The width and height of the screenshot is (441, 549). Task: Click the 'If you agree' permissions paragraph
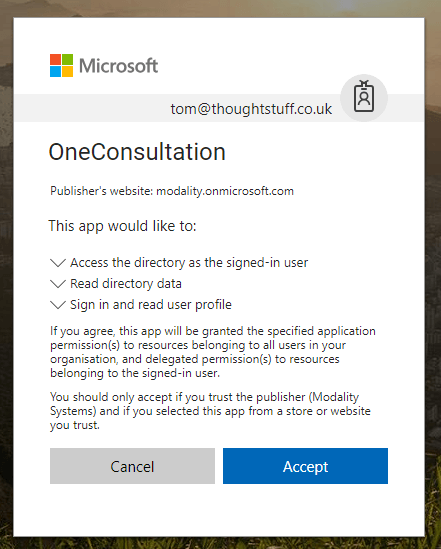click(213, 352)
